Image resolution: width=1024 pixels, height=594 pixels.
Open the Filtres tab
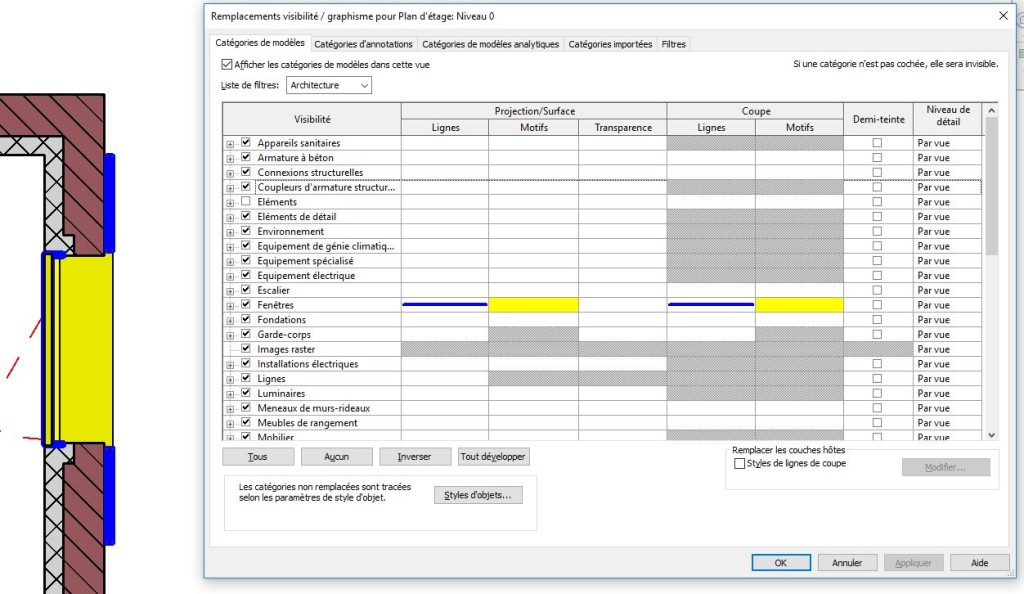[x=673, y=44]
